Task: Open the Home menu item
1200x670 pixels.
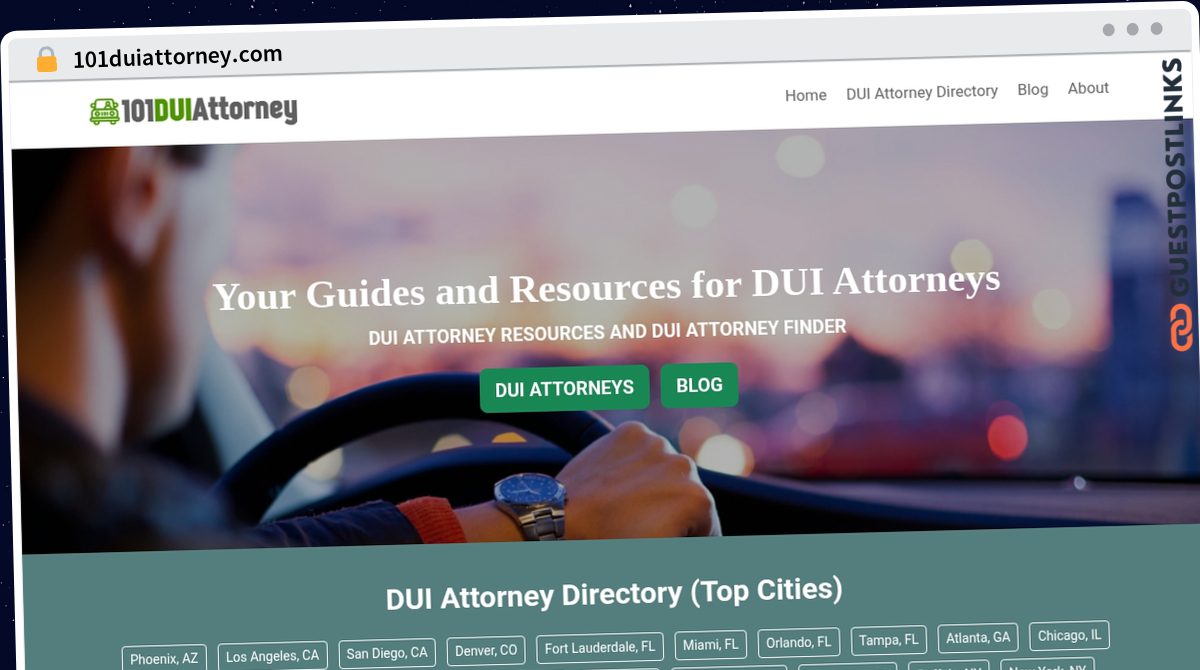Action: [x=806, y=95]
